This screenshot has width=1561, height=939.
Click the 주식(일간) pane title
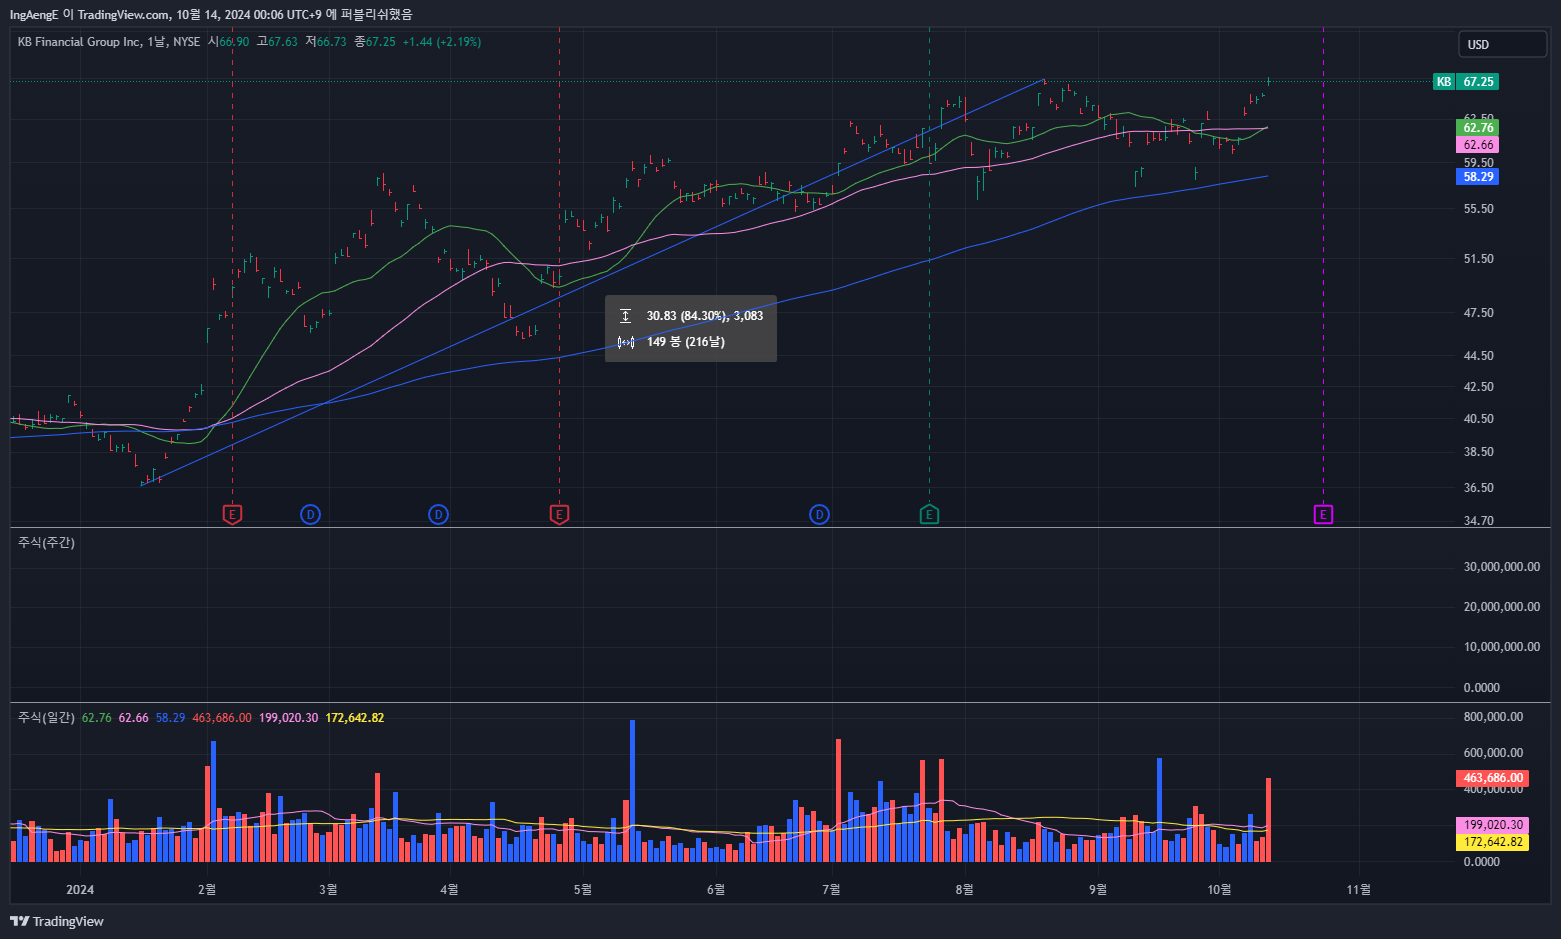pos(46,717)
